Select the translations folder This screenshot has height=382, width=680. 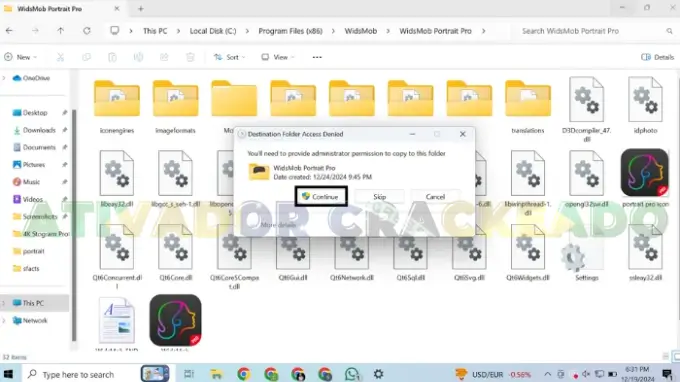pyautogui.click(x=528, y=106)
